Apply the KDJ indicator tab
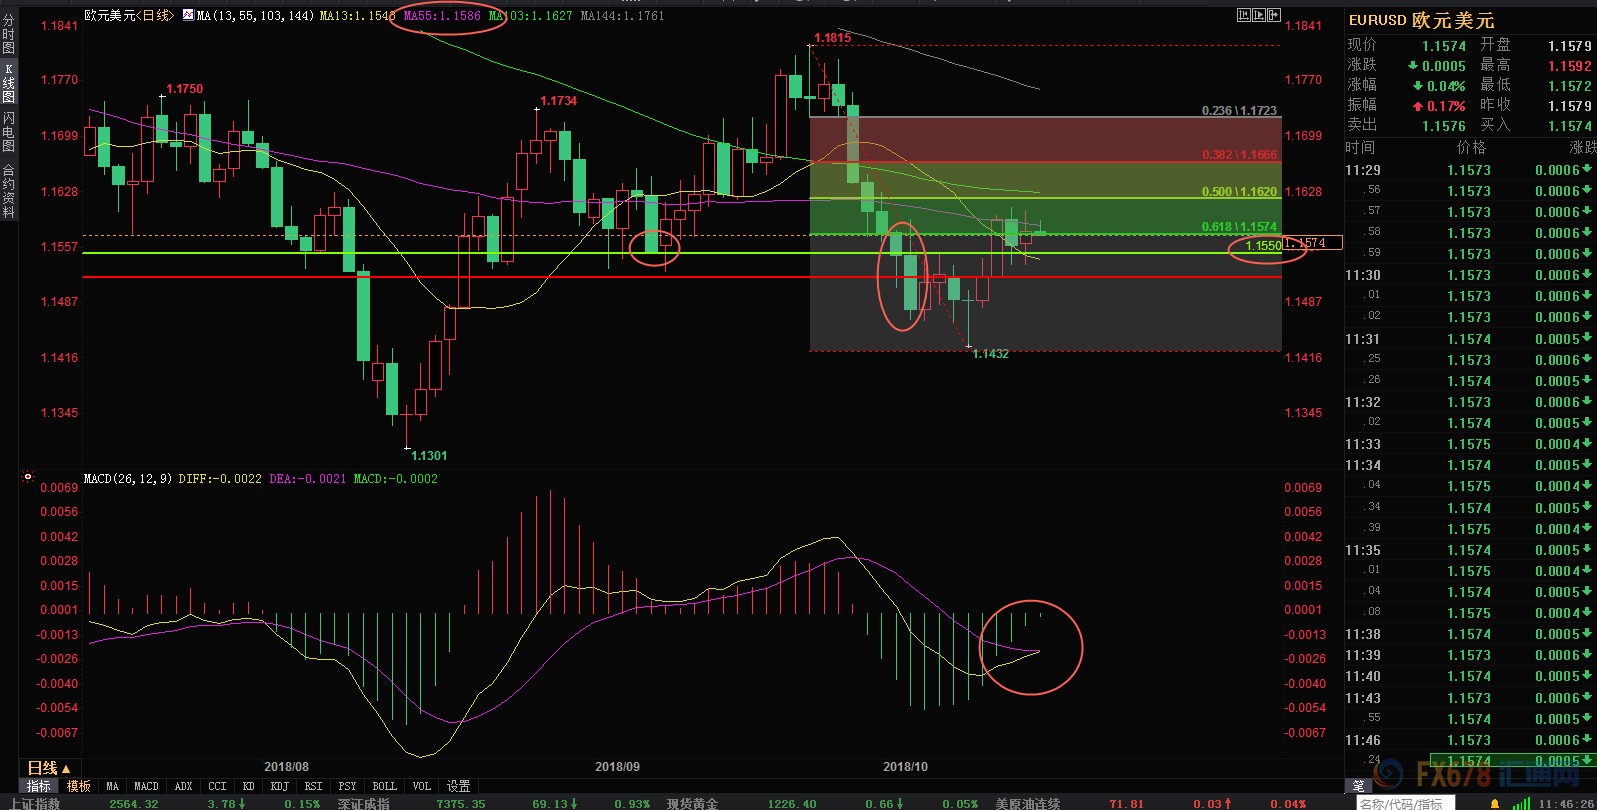The width and height of the screenshot is (1597, 810). (280, 786)
